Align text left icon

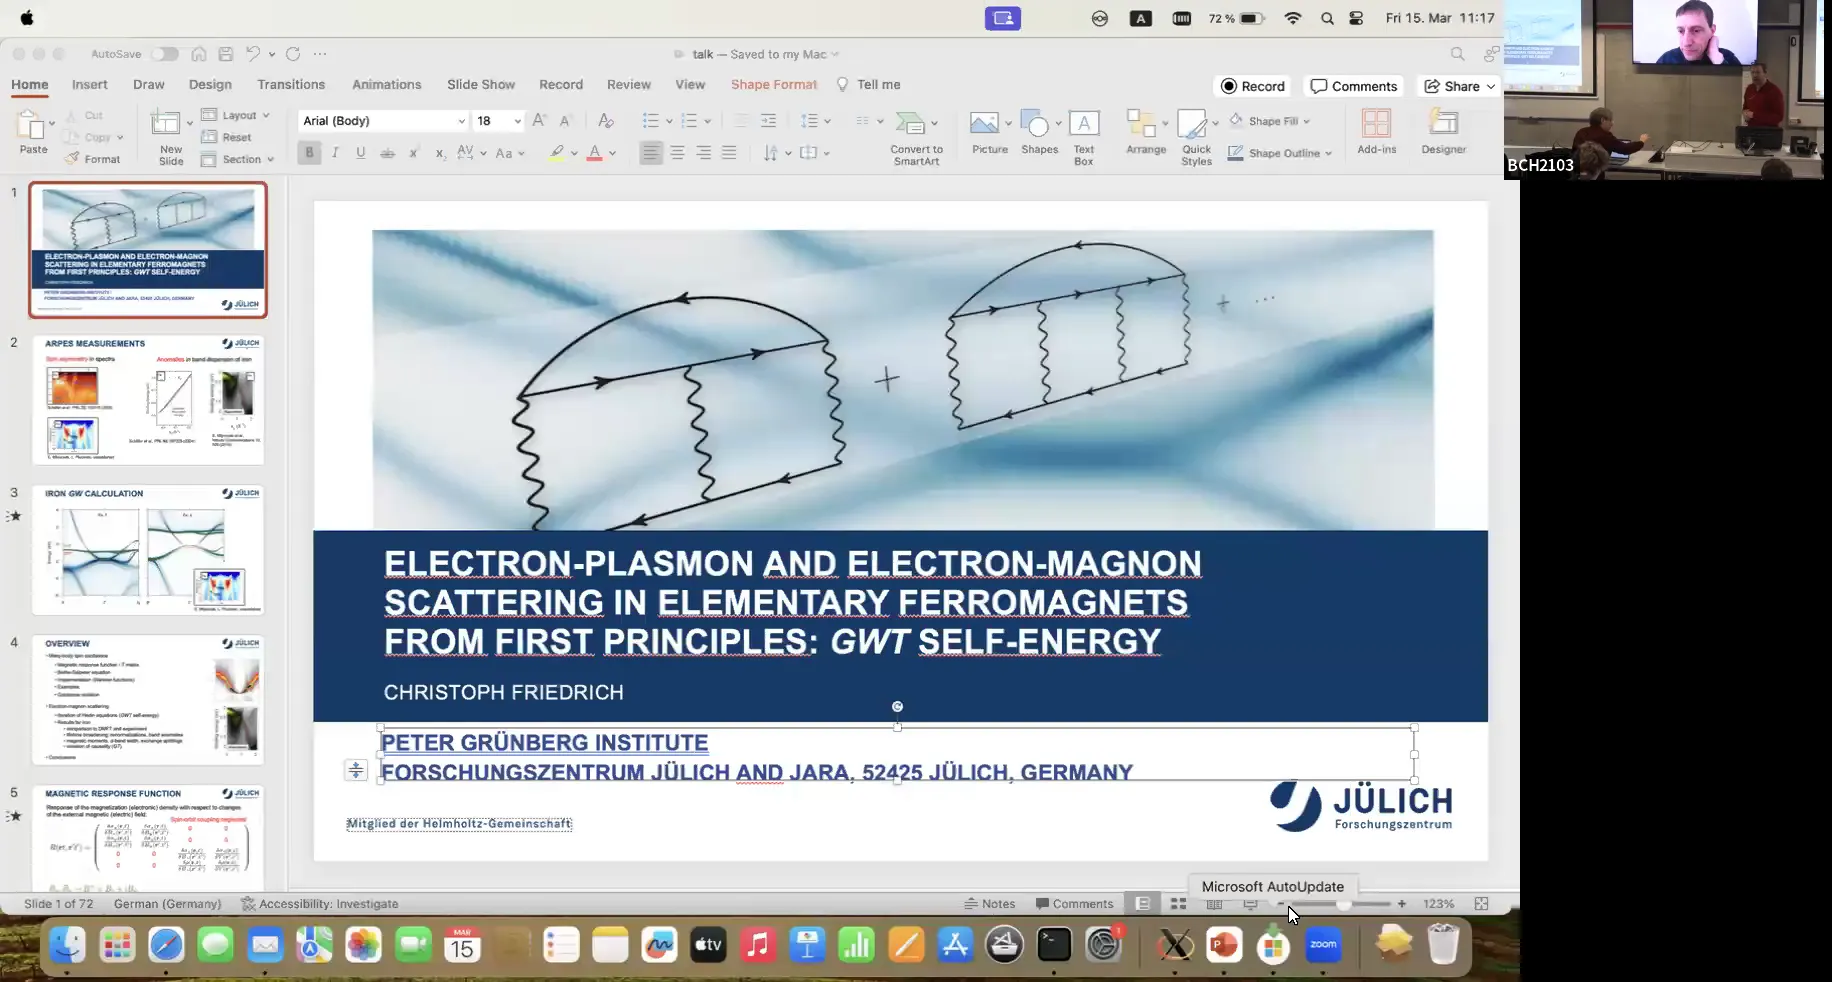[651, 153]
